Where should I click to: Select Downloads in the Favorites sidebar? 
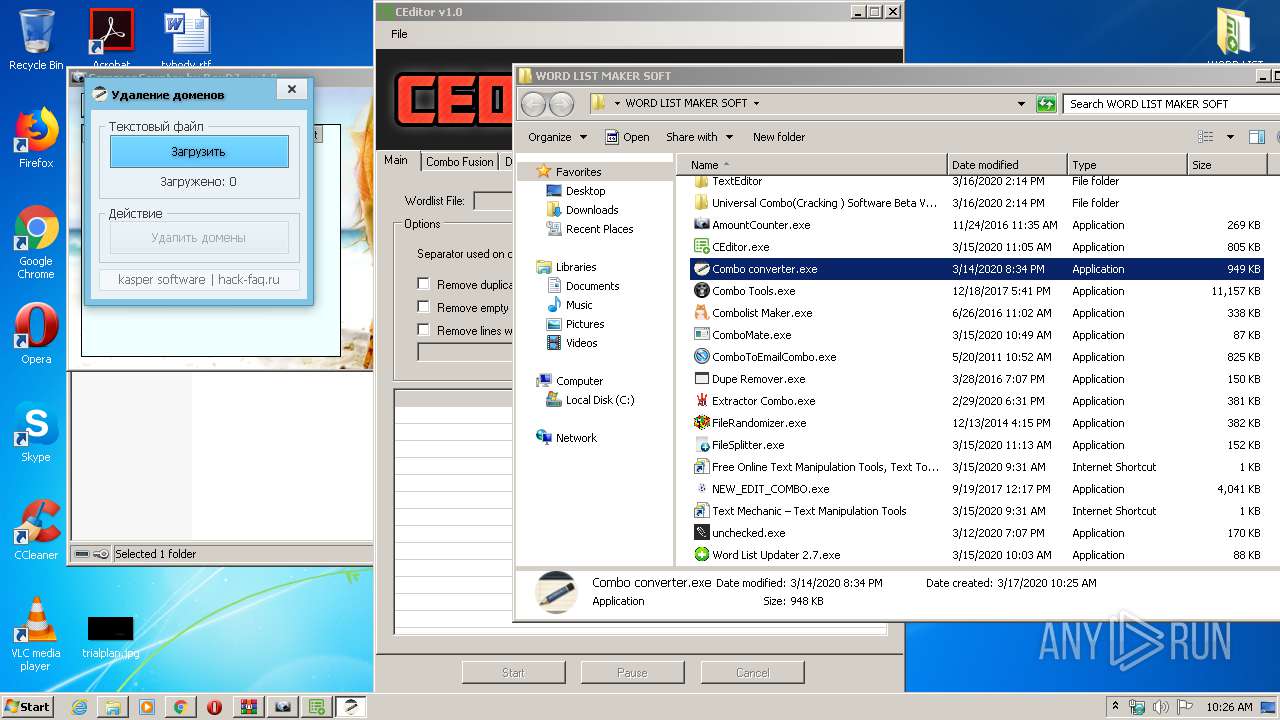tap(592, 210)
